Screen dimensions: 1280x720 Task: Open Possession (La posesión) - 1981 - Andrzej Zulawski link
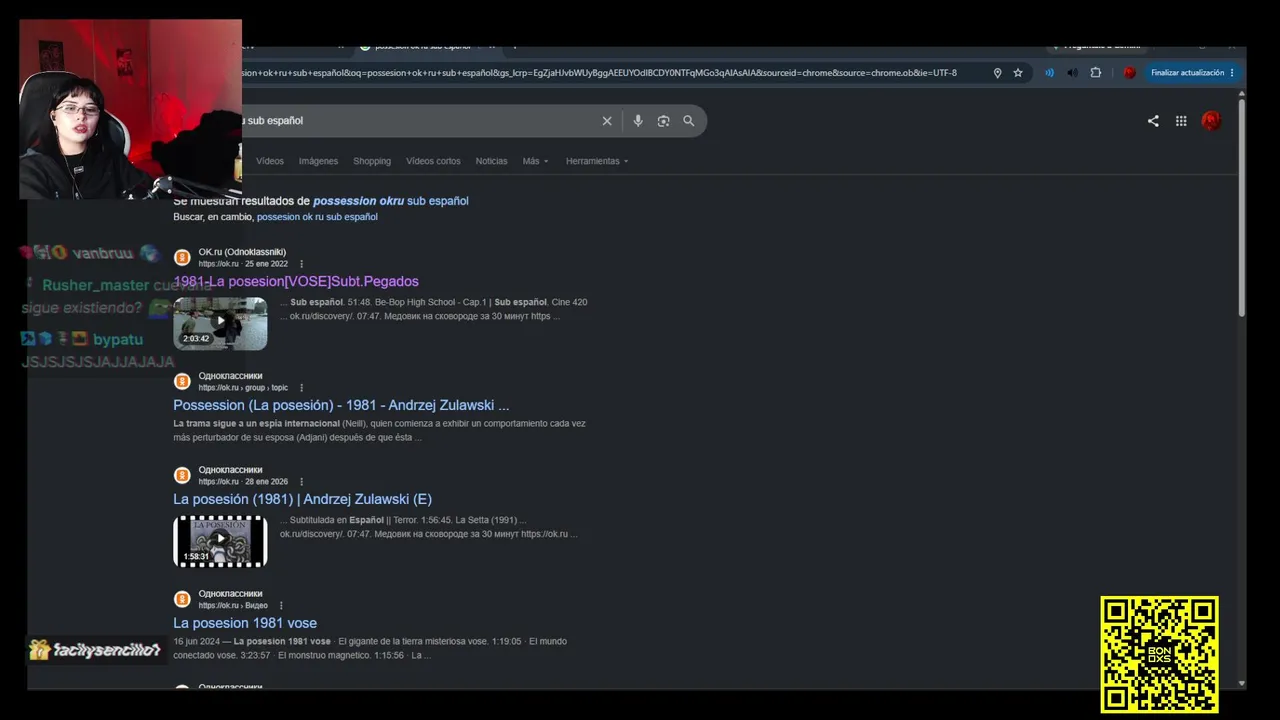[341, 406]
